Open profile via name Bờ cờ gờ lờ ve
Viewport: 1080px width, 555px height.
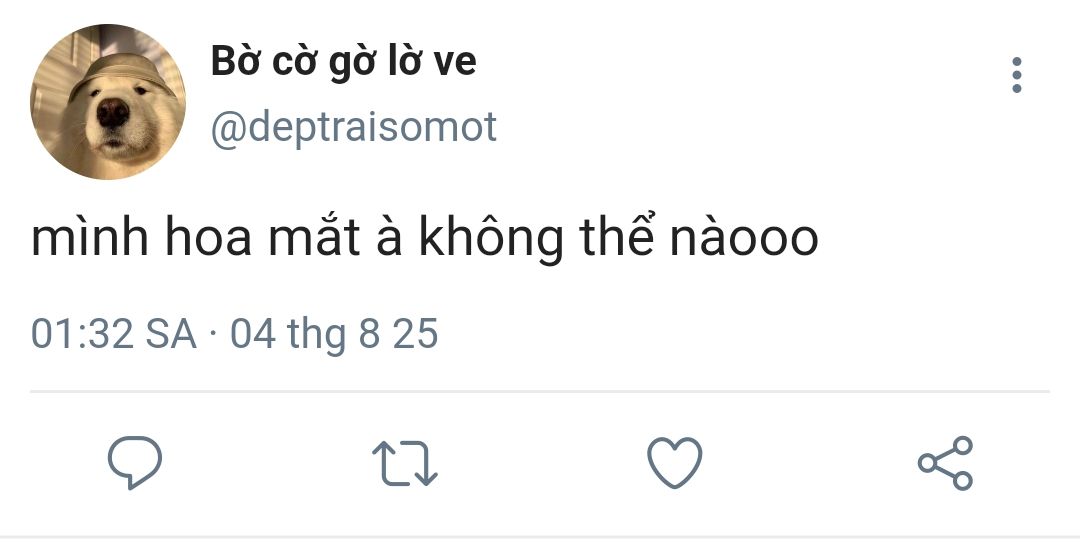point(343,62)
